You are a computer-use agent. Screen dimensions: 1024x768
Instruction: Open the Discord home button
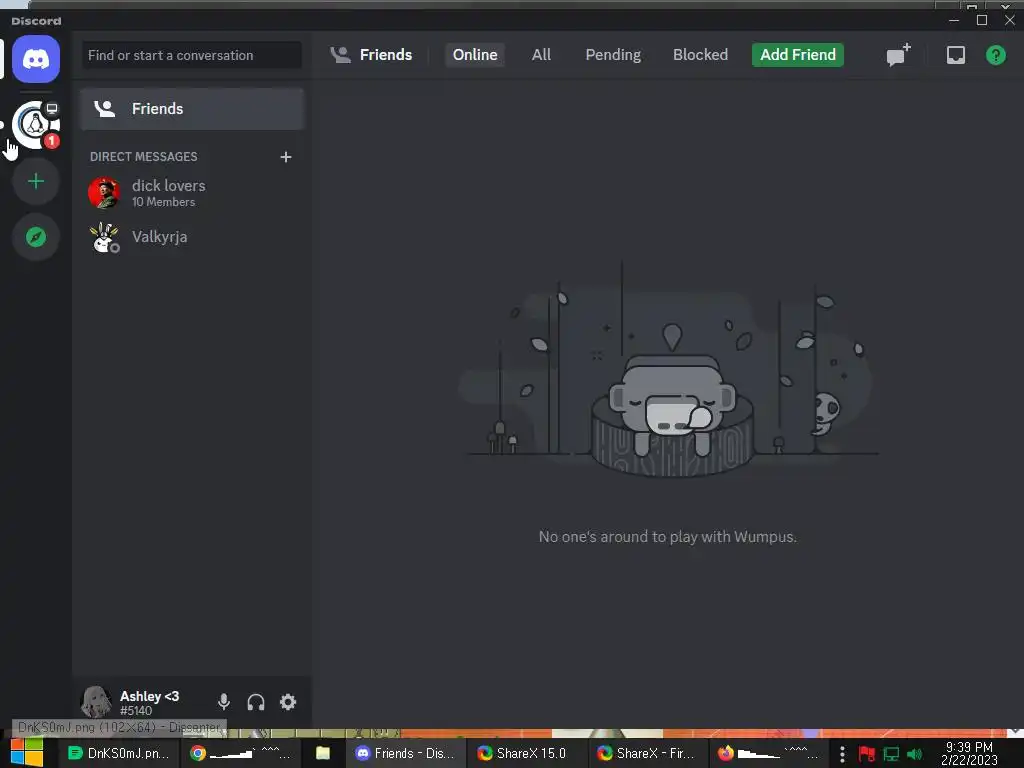point(36,59)
